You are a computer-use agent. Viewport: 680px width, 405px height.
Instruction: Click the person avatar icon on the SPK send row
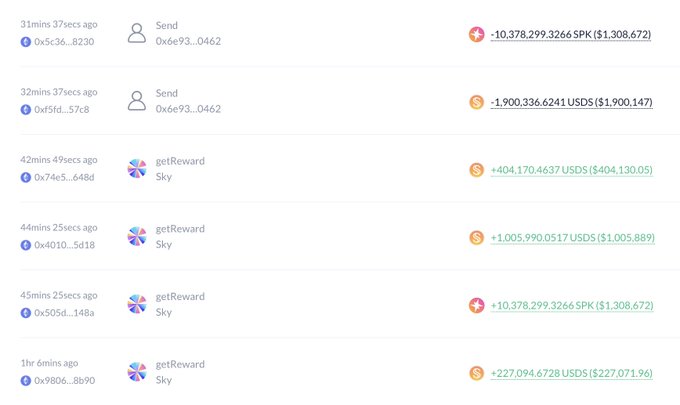[138, 33]
